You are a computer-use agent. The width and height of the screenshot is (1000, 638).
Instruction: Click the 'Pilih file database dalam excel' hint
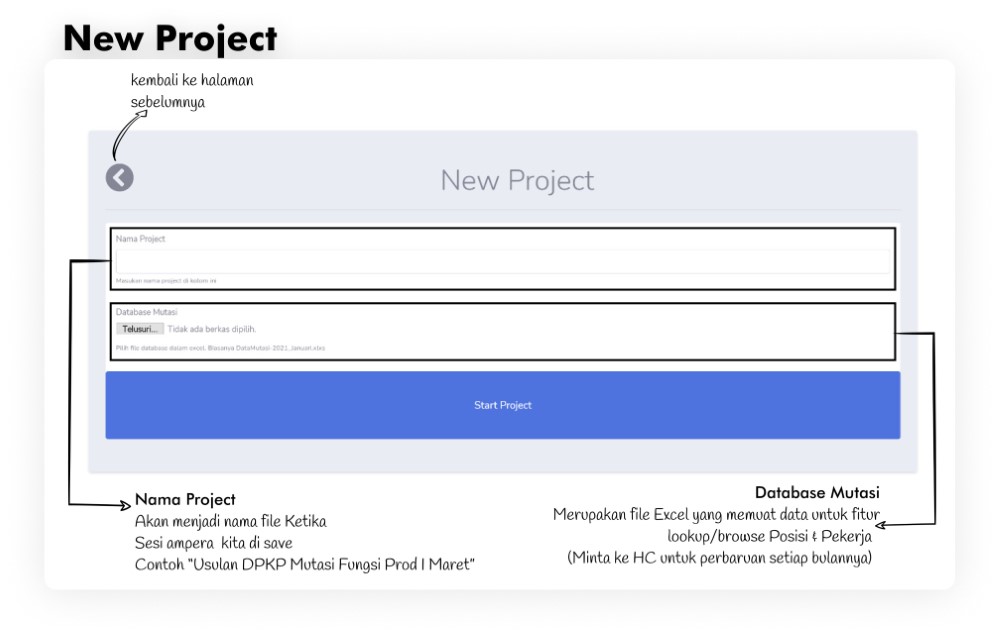click(220, 348)
